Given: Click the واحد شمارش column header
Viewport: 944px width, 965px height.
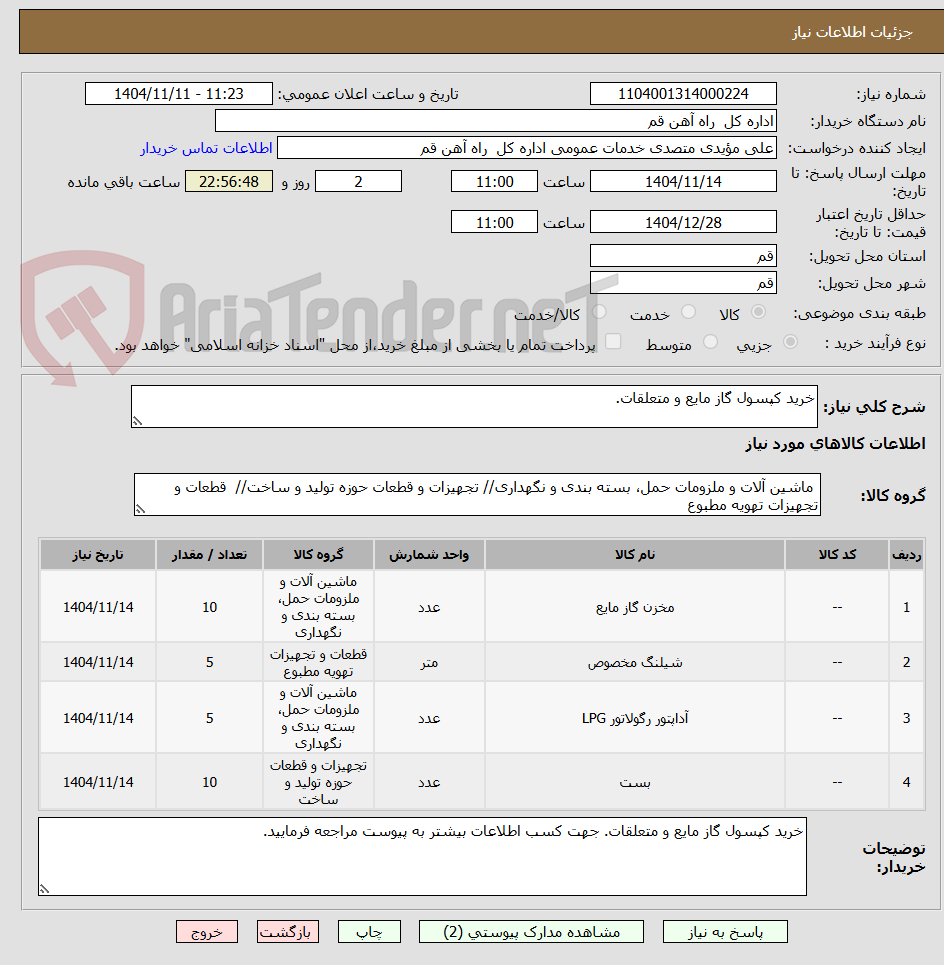Looking at the screenshot, I should click(429, 555).
